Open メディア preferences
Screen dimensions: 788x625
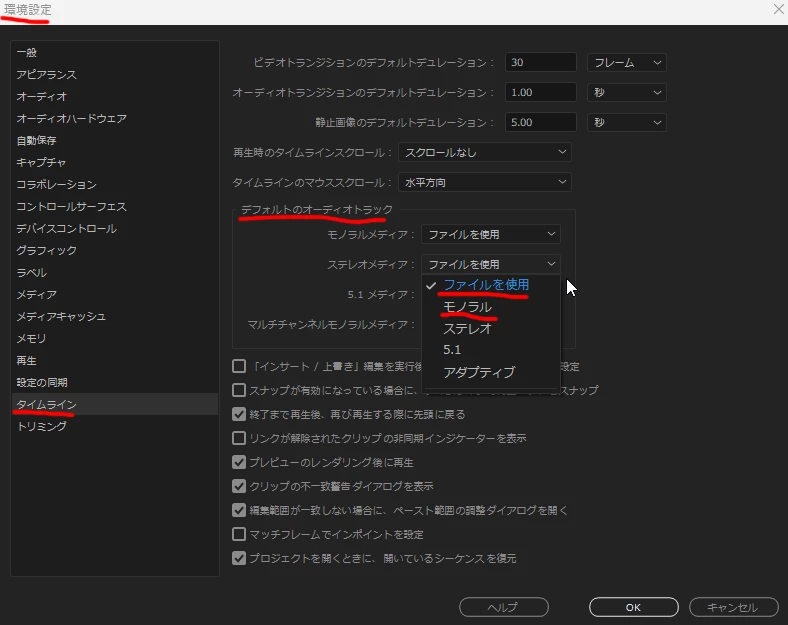tap(36, 294)
